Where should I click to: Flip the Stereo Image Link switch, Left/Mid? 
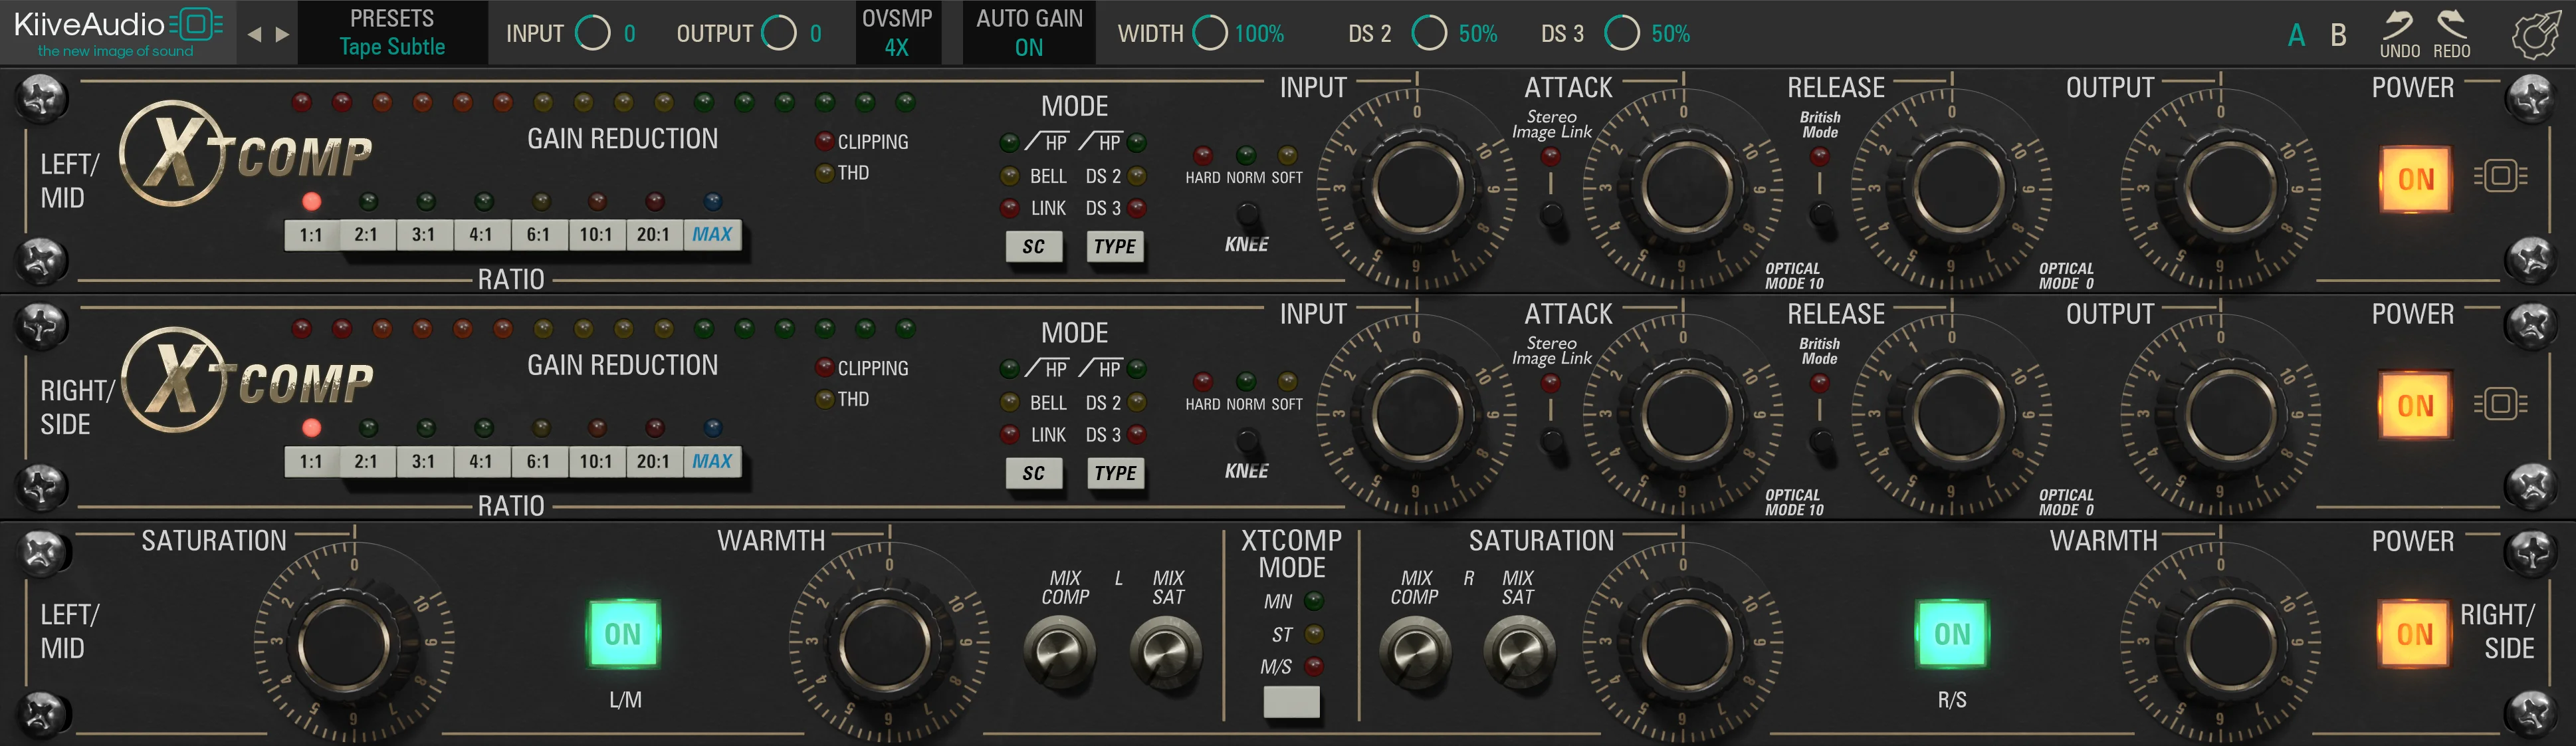point(1551,213)
